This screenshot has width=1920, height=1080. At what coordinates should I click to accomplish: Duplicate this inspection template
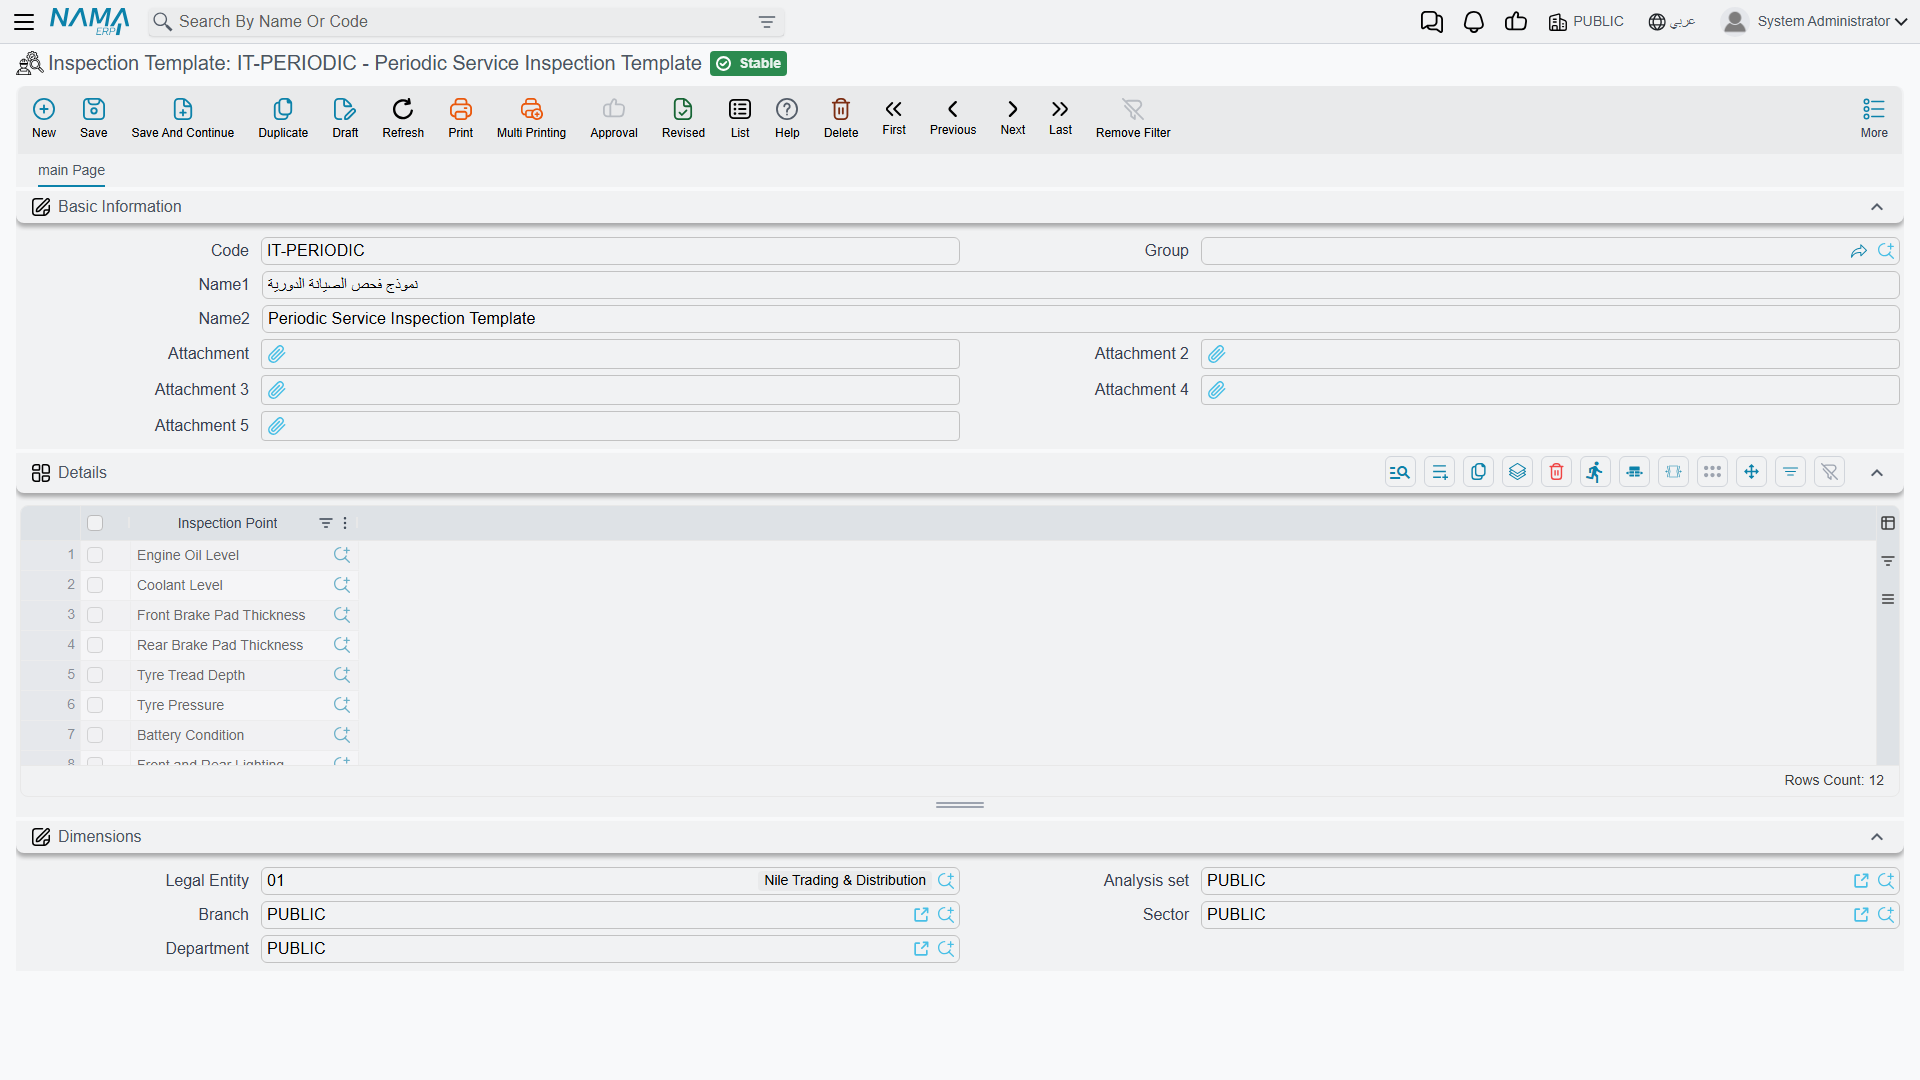tap(283, 117)
